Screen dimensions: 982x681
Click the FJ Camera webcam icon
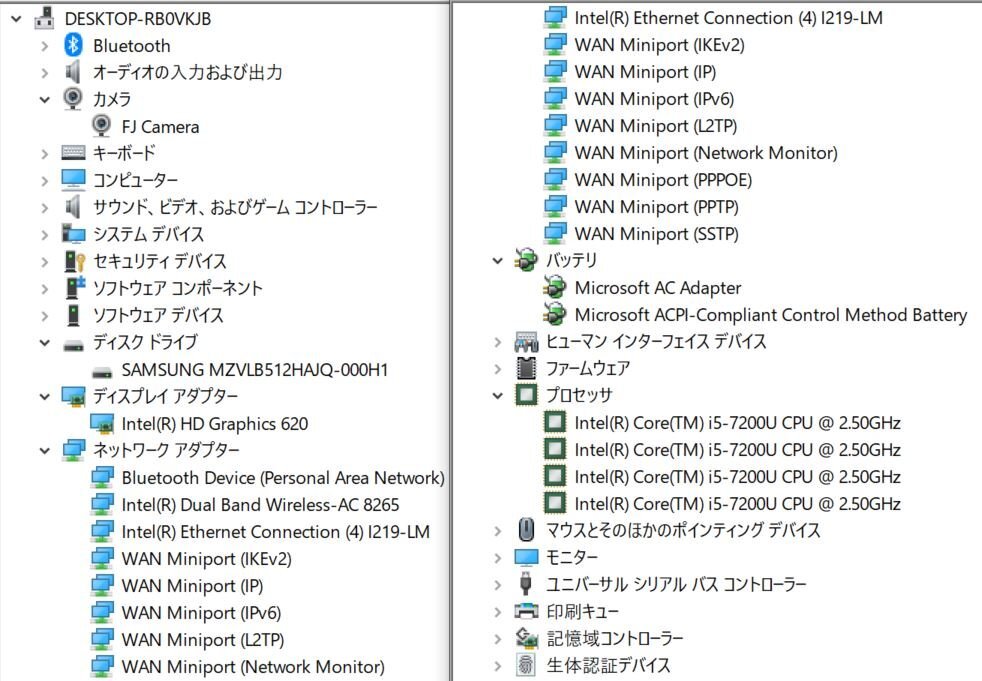[x=102, y=127]
